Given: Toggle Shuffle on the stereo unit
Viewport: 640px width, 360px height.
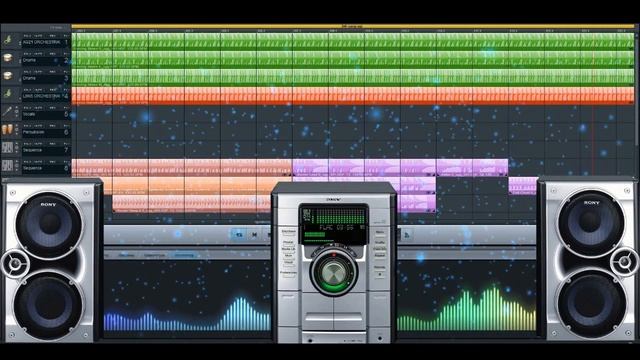Looking at the screenshot, I should pyautogui.click(x=380, y=244).
